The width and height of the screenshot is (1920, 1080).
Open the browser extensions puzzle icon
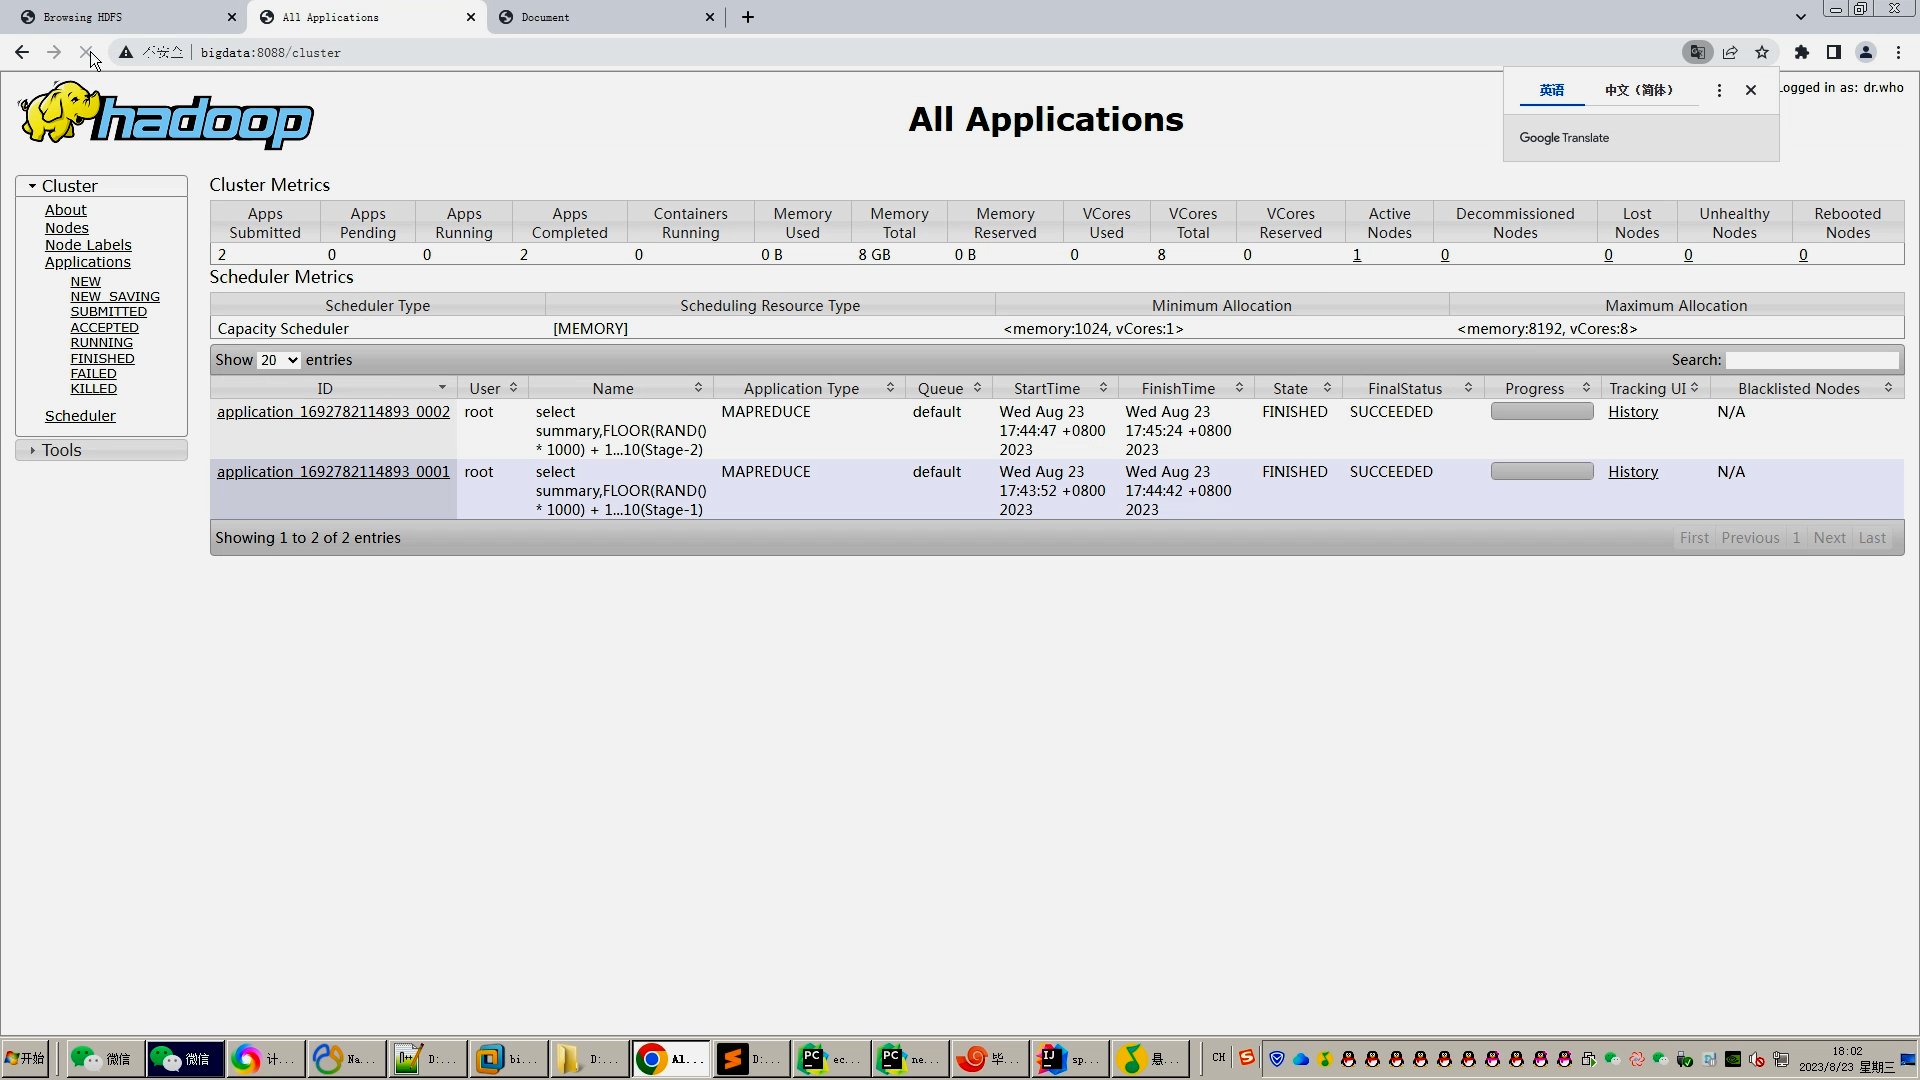tap(1801, 52)
